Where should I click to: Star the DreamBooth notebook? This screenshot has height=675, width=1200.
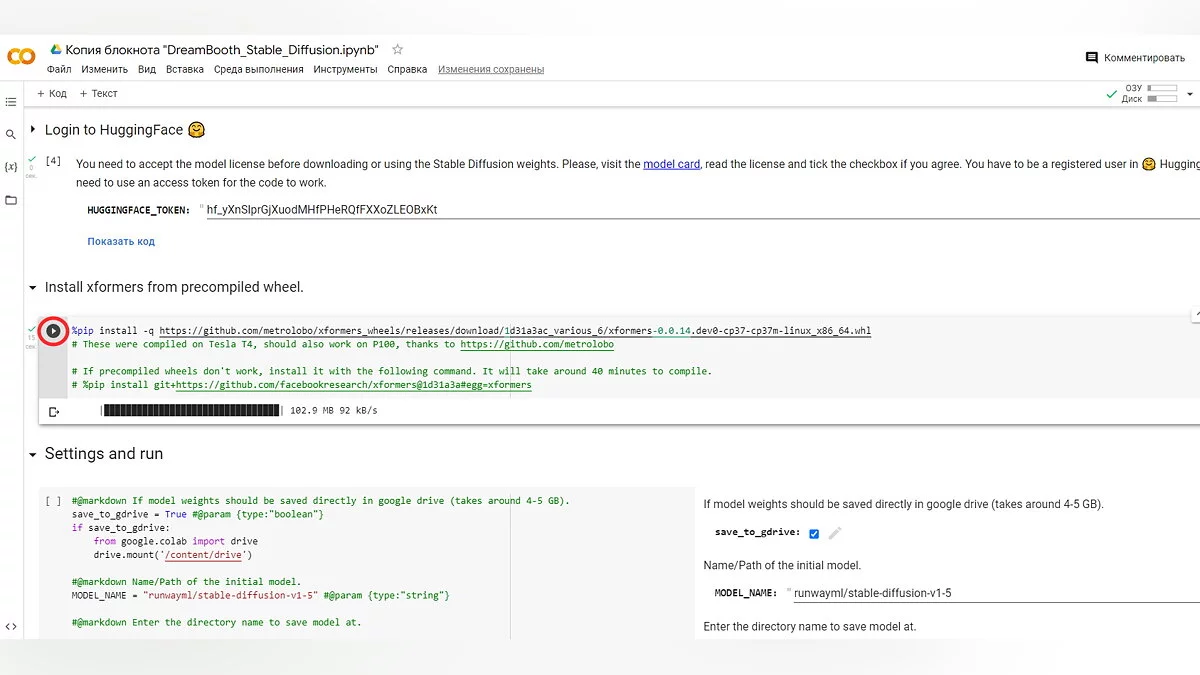(x=398, y=49)
